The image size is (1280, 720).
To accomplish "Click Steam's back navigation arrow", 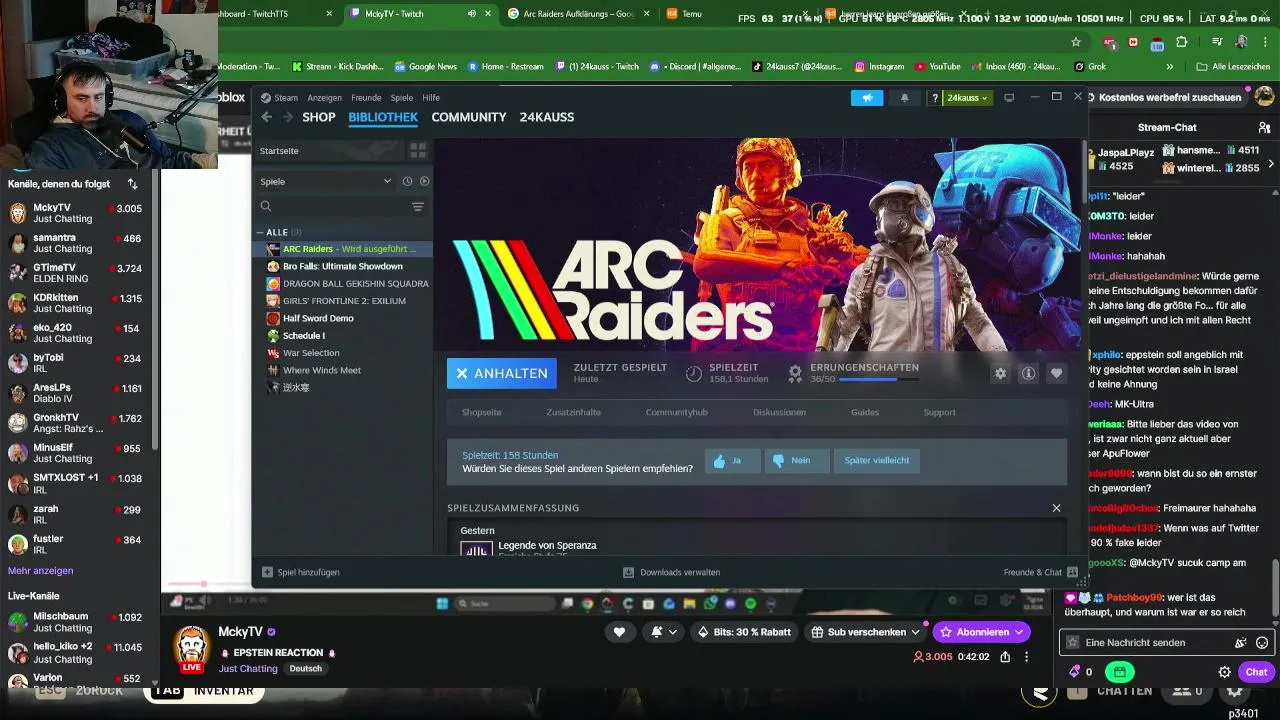I will [267, 117].
